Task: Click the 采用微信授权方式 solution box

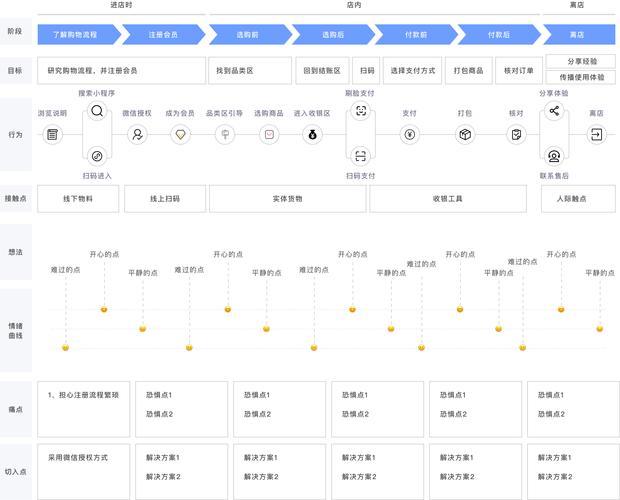Action: click(83, 472)
